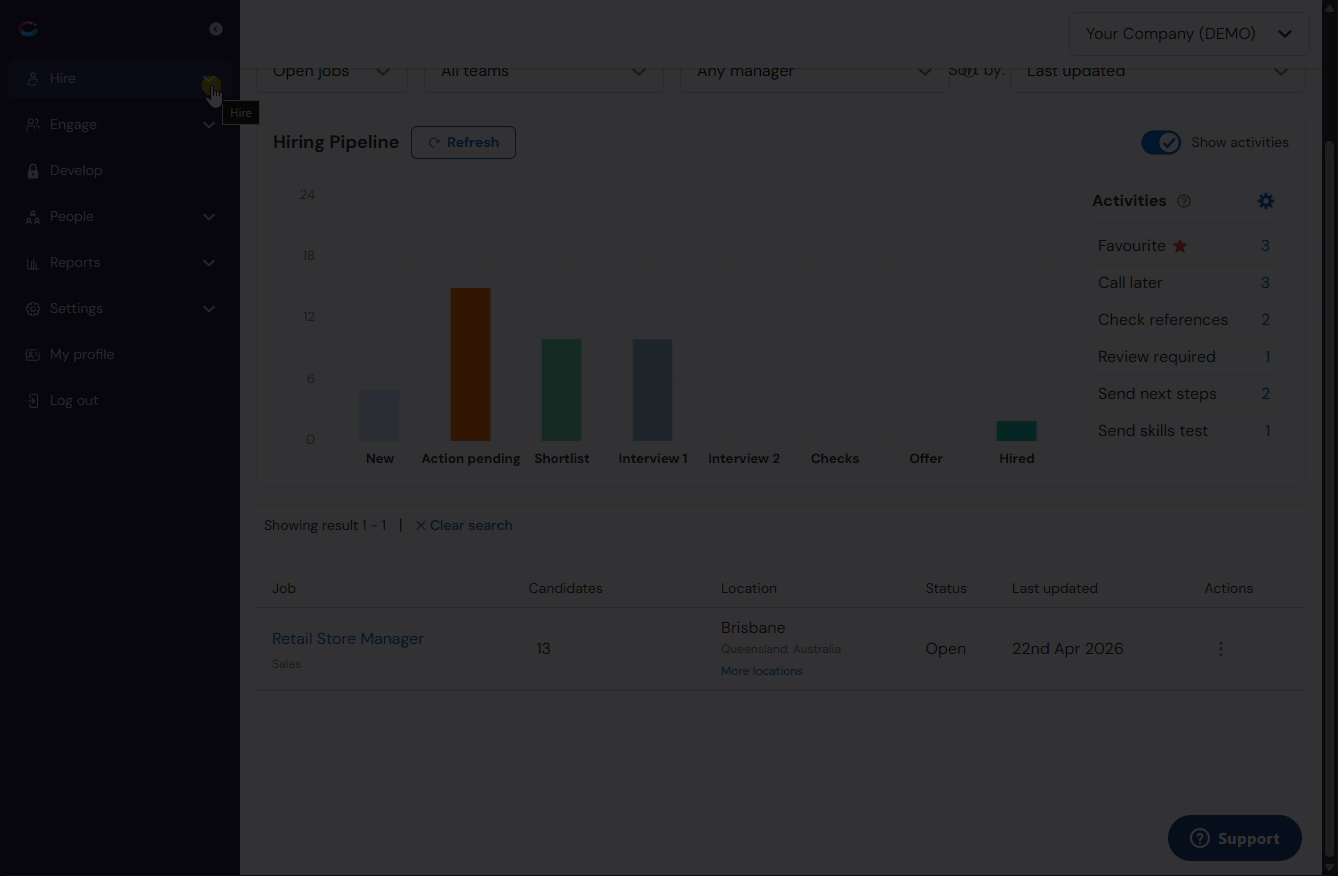Viewport: 1338px width, 876px height.
Task: Click the Call later activity count
Action: click(1265, 283)
